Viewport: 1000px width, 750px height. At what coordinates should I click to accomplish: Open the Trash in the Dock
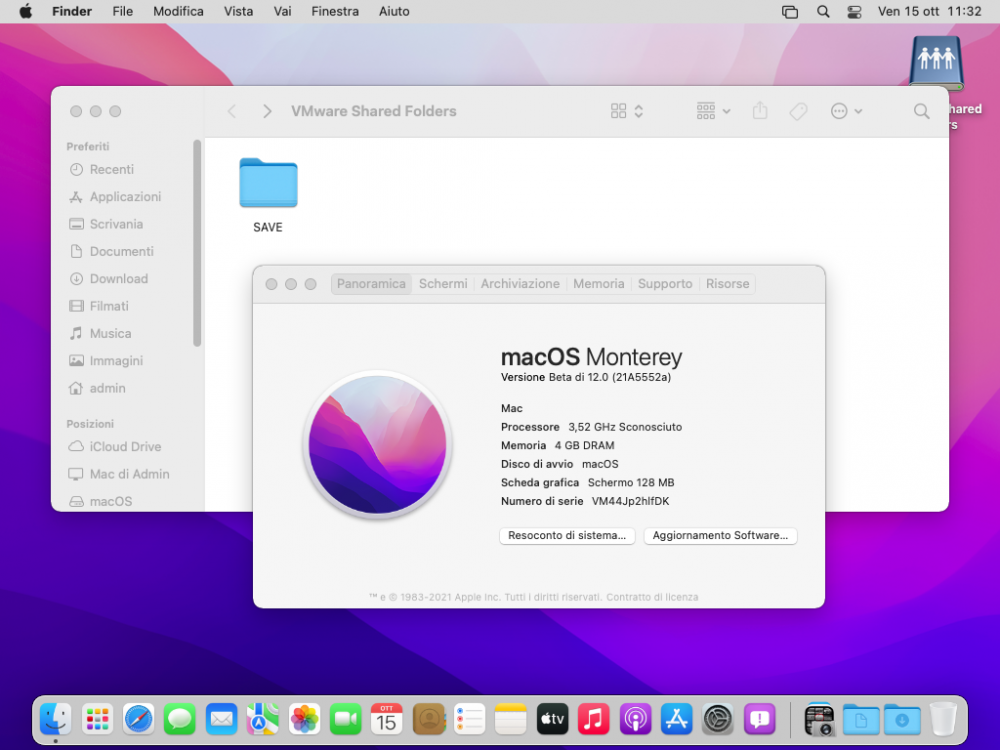(943, 719)
